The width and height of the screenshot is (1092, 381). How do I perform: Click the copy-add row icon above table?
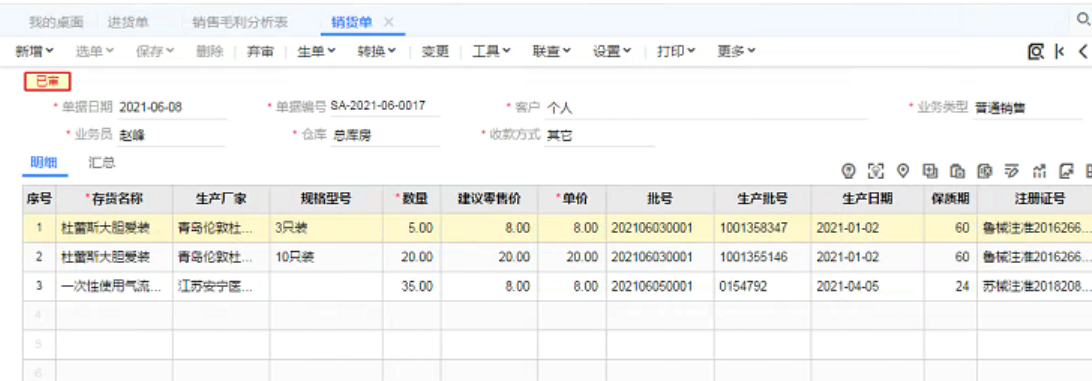pyautogui.click(x=930, y=170)
